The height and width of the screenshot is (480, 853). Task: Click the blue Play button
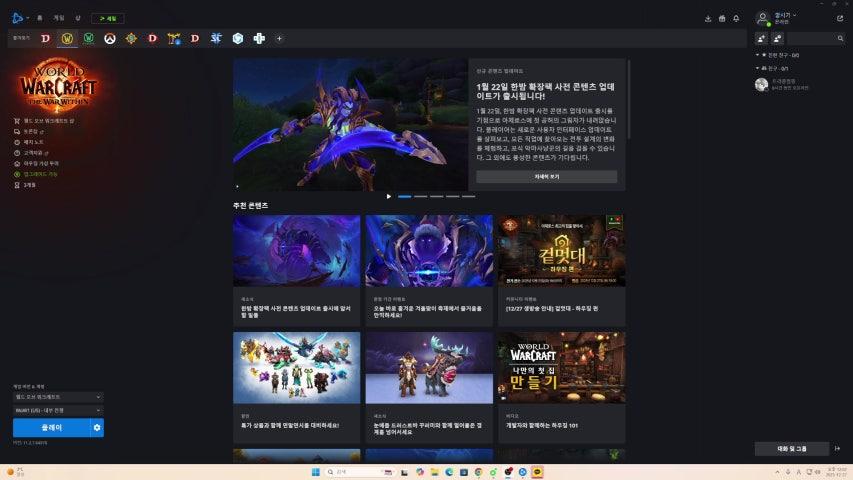[x=52, y=428]
